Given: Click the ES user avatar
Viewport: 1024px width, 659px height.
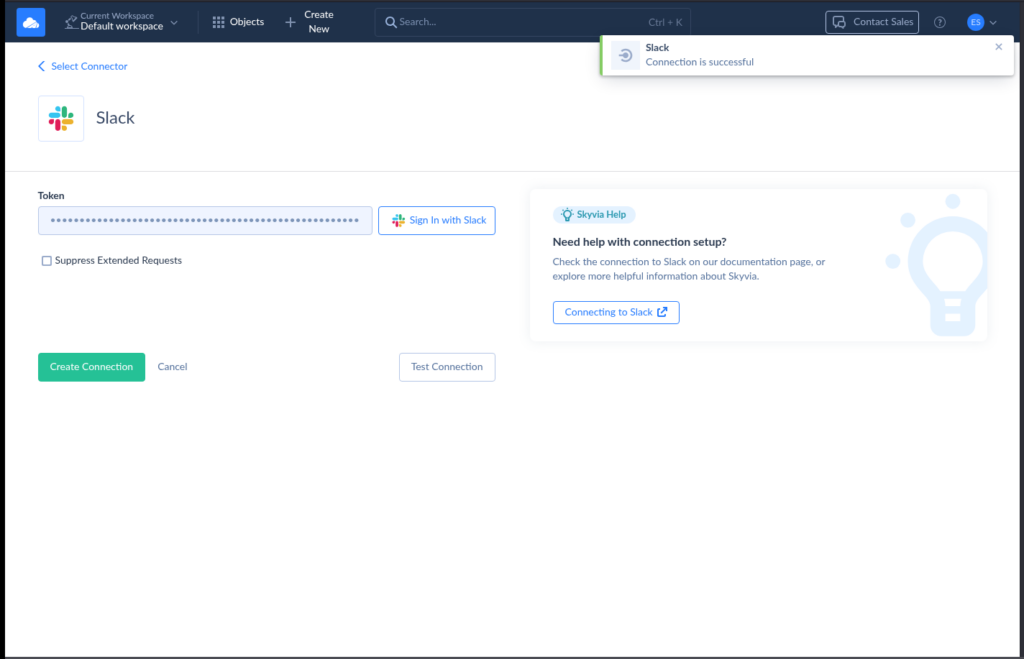Looking at the screenshot, I should click(x=975, y=22).
